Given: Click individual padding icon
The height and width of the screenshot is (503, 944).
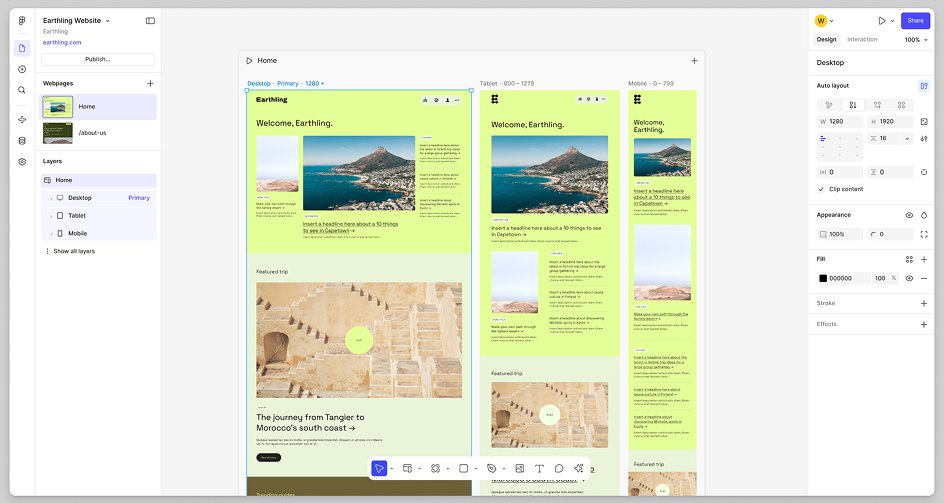Looking at the screenshot, I should tap(924, 172).
